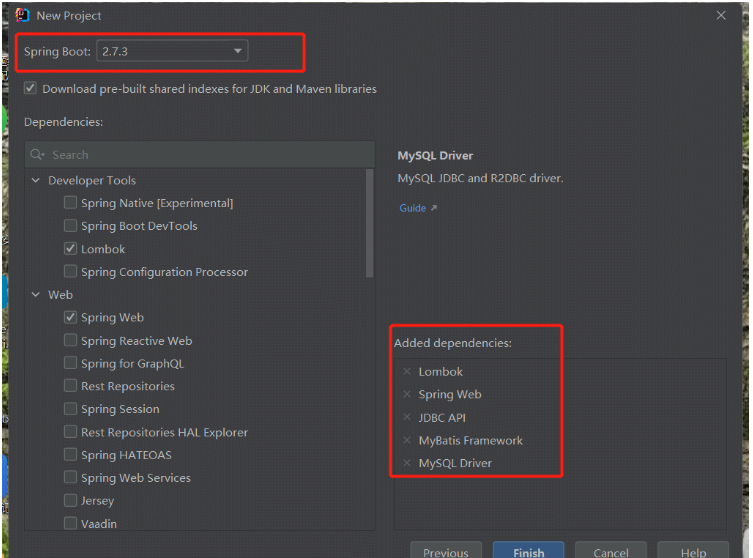Collapse the Web dependency group
The height and width of the screenshot is (558, 753).
tap(36, 294)
